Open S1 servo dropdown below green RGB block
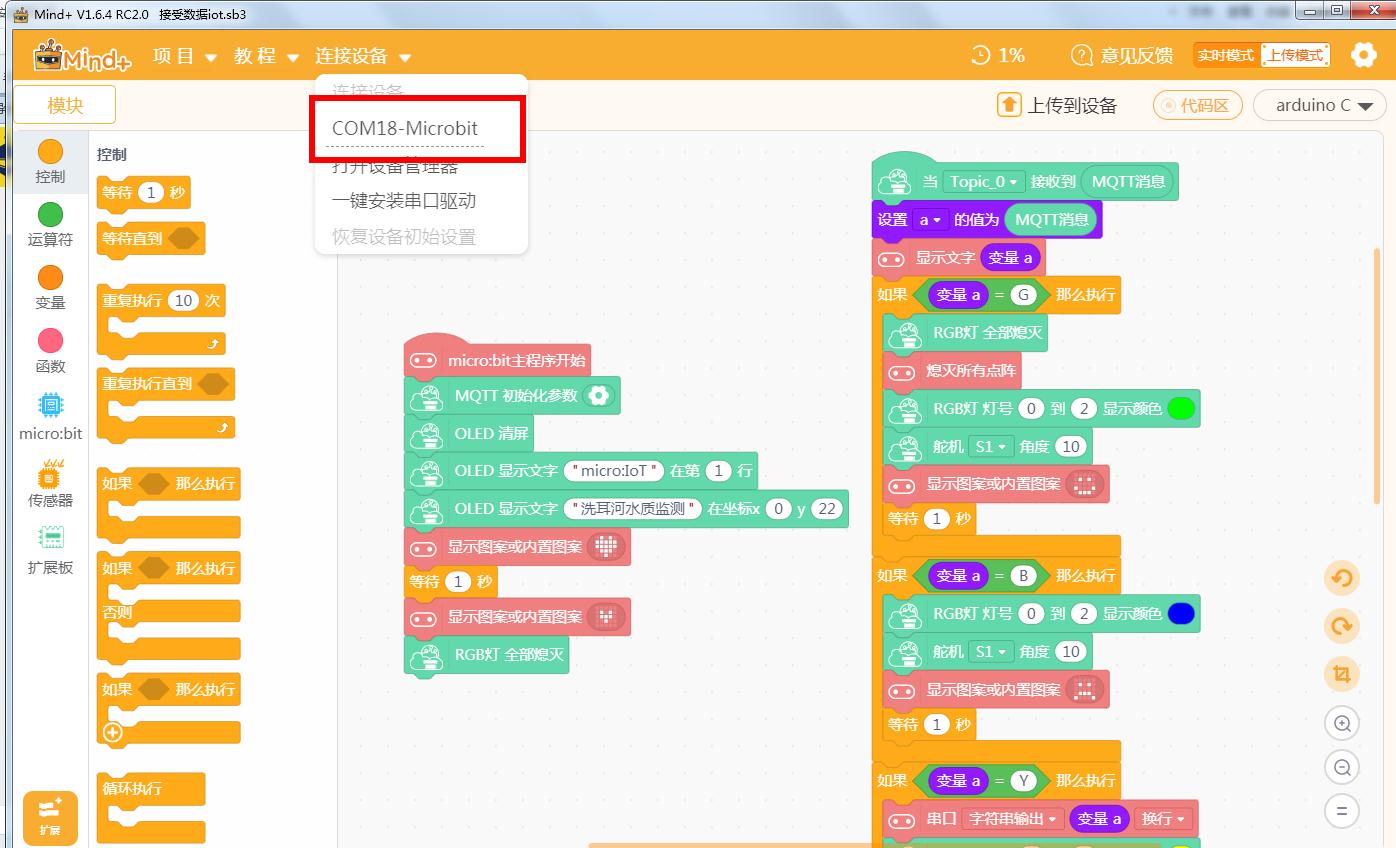The height and width of the screenshot is (848, 1396). 992,446
